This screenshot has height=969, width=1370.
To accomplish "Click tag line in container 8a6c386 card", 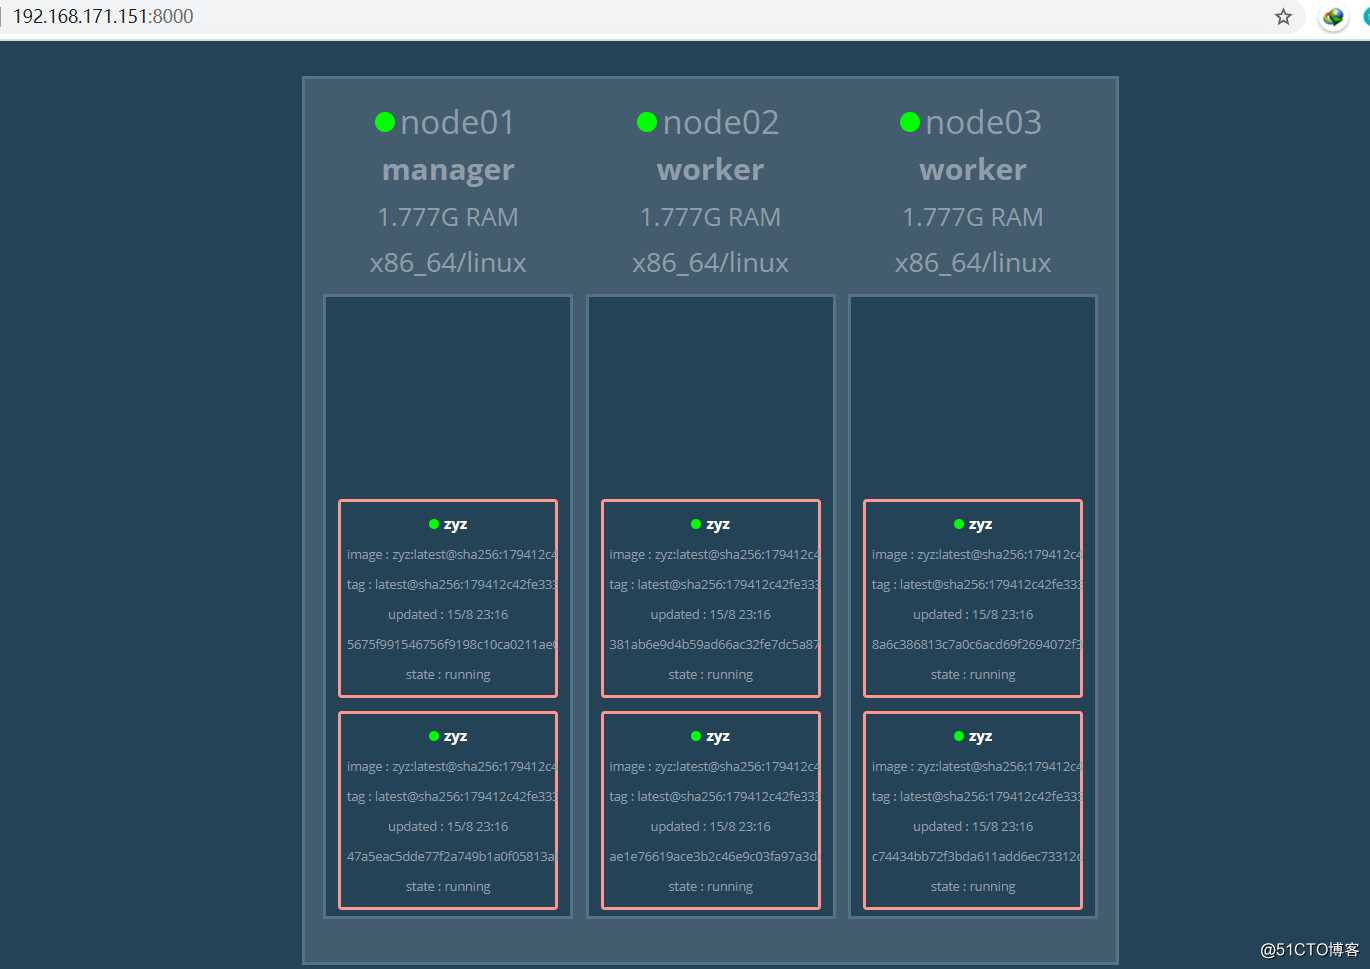I will click(x=976, y=585).
